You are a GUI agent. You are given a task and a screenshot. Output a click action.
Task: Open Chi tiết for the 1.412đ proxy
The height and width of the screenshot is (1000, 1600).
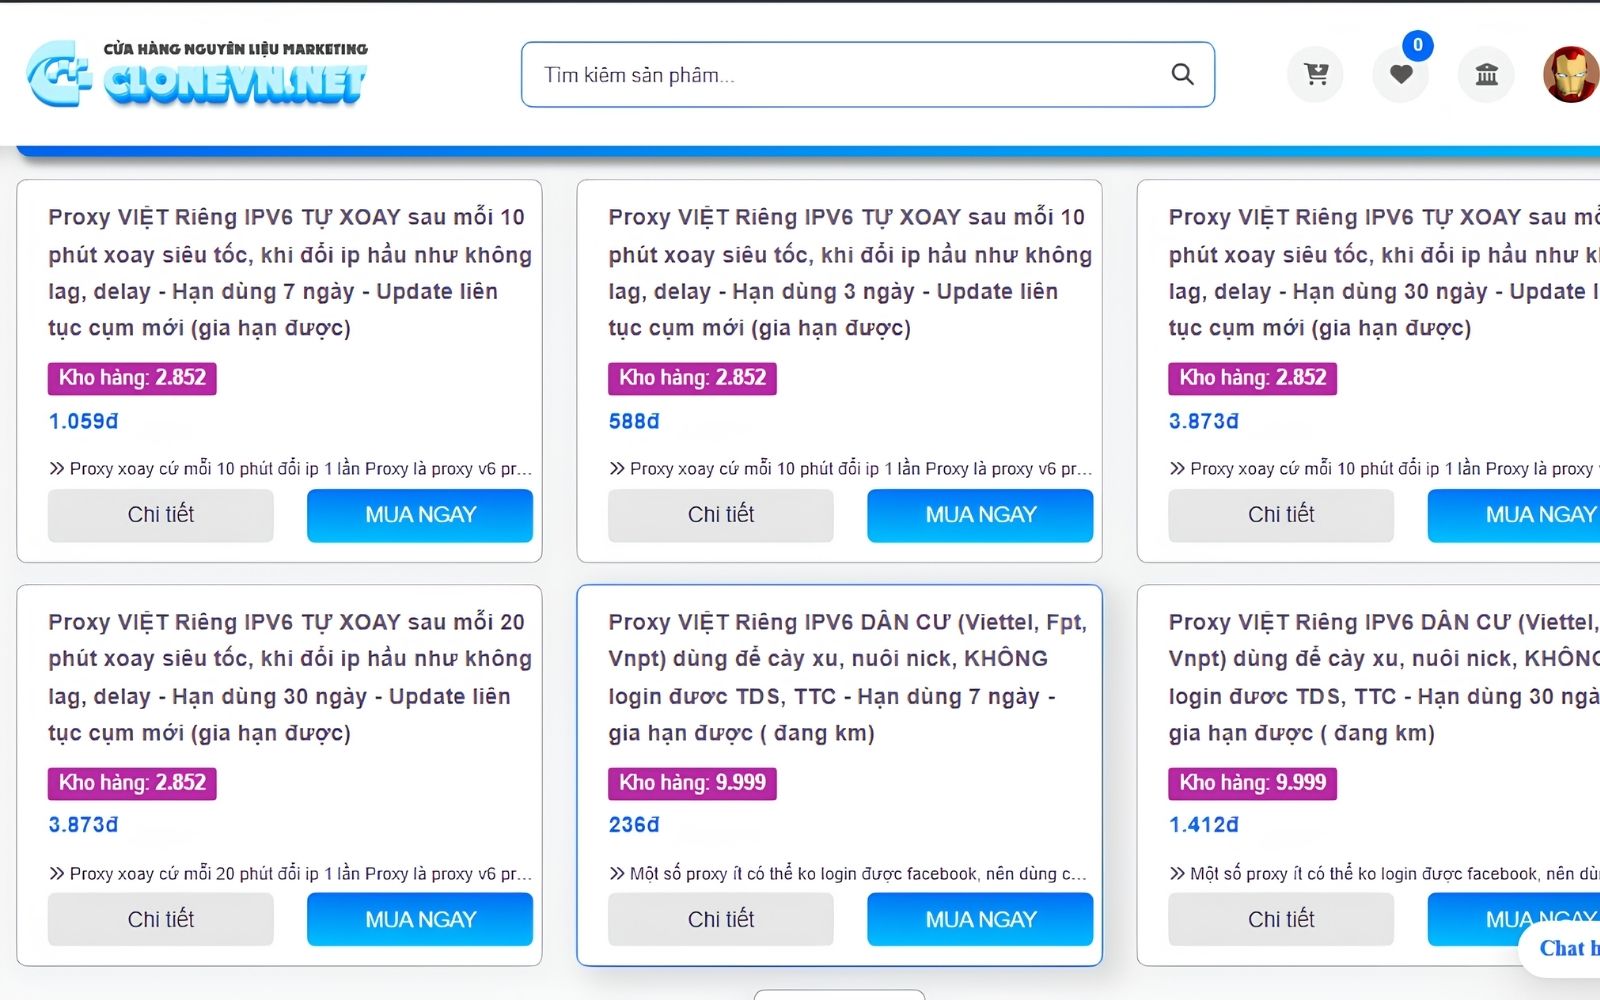pos(1281,919)
